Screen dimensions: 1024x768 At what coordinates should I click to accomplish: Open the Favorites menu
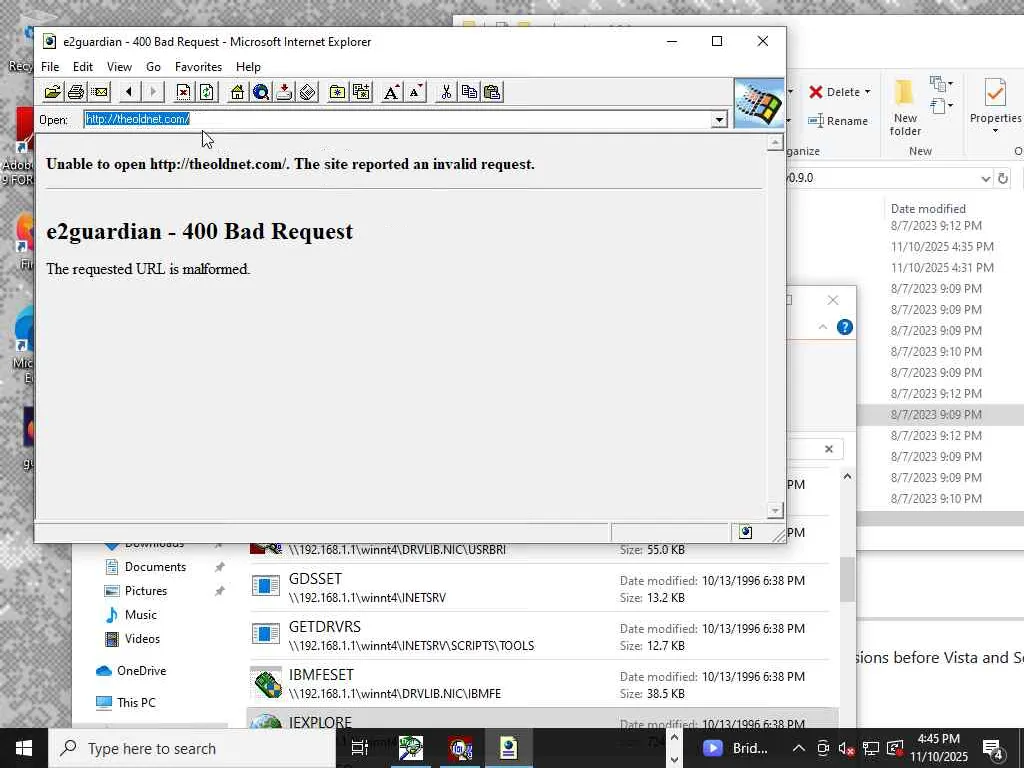click(x=199, y=67)
